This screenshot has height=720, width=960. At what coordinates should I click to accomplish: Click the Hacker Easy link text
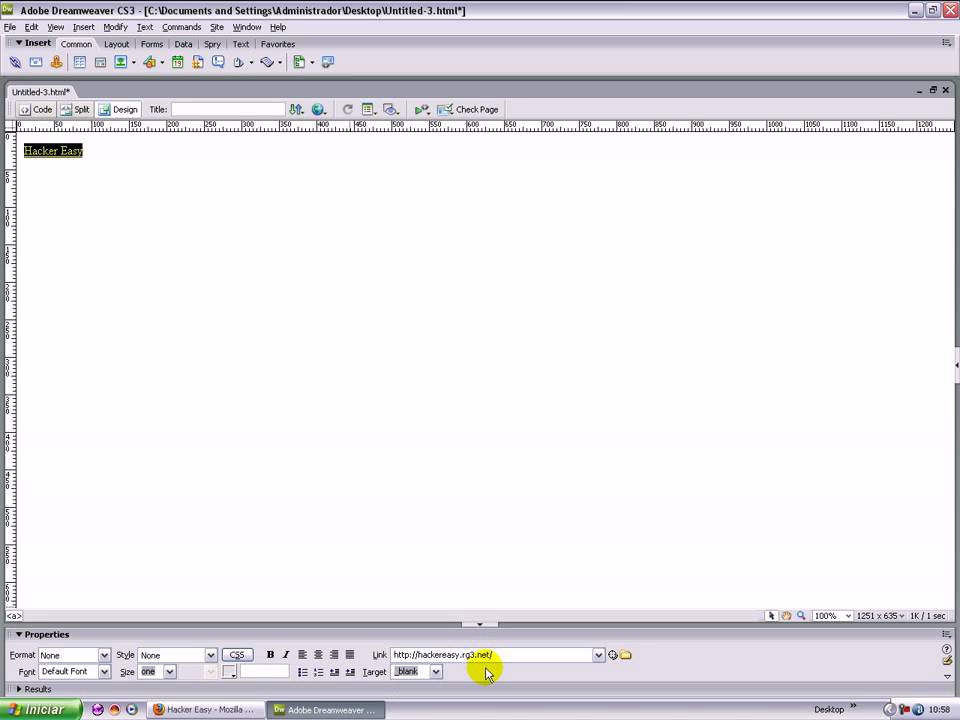pos(53,151)
